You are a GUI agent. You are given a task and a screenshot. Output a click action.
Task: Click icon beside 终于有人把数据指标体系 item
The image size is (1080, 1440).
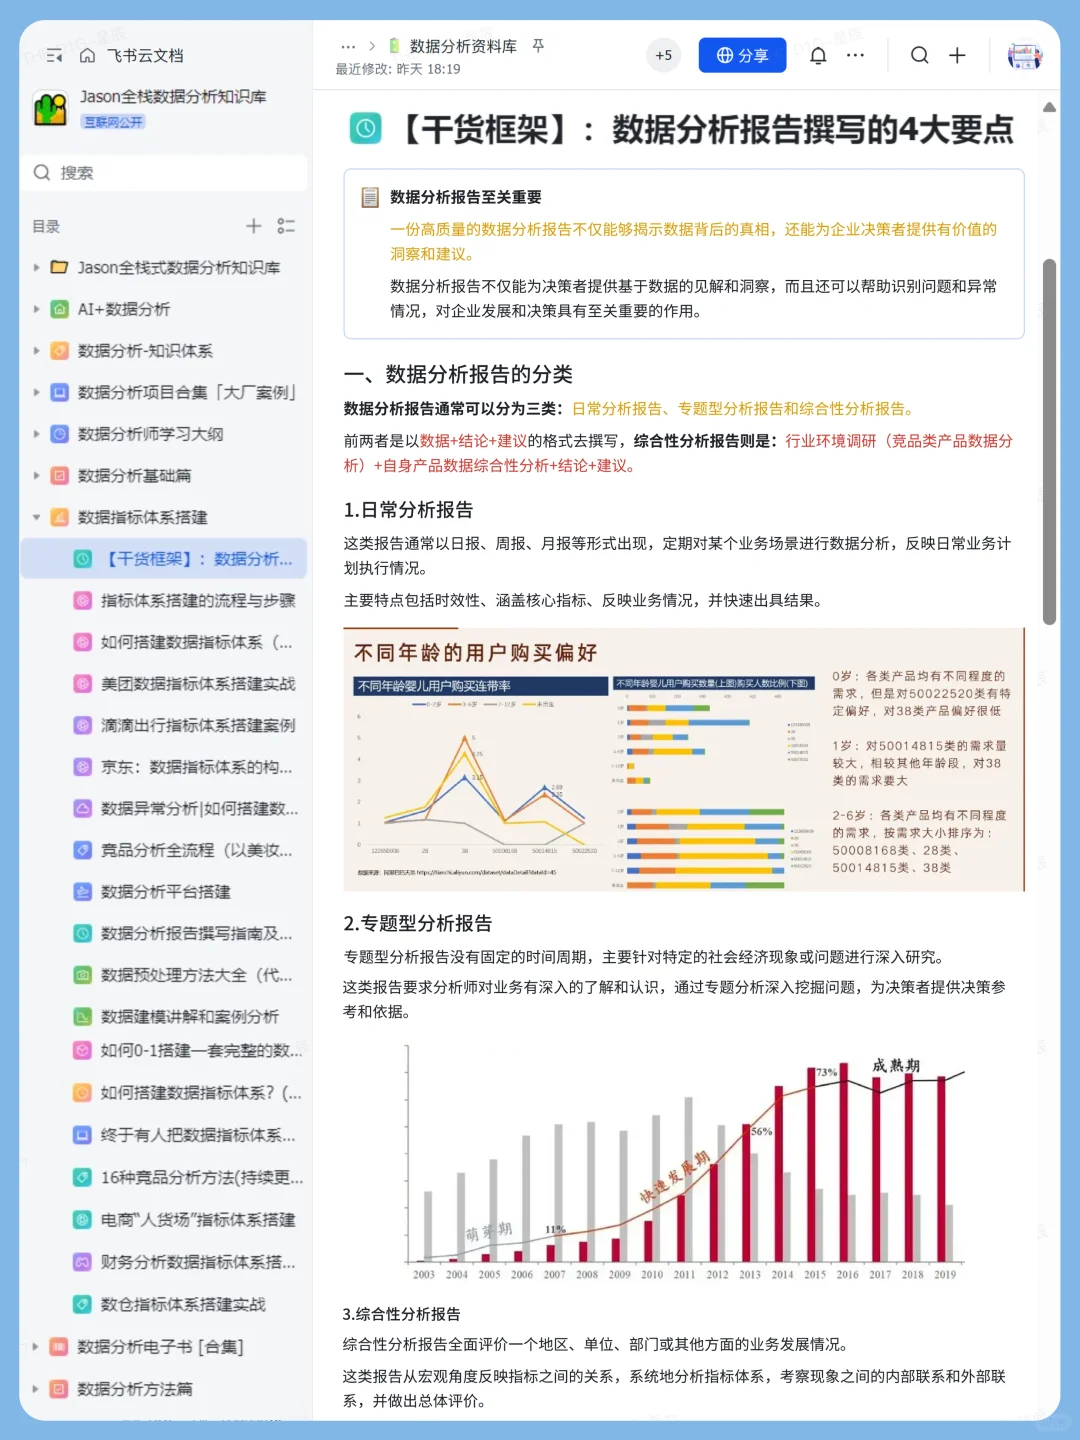pyautogui.click(x=83, y=1135)
